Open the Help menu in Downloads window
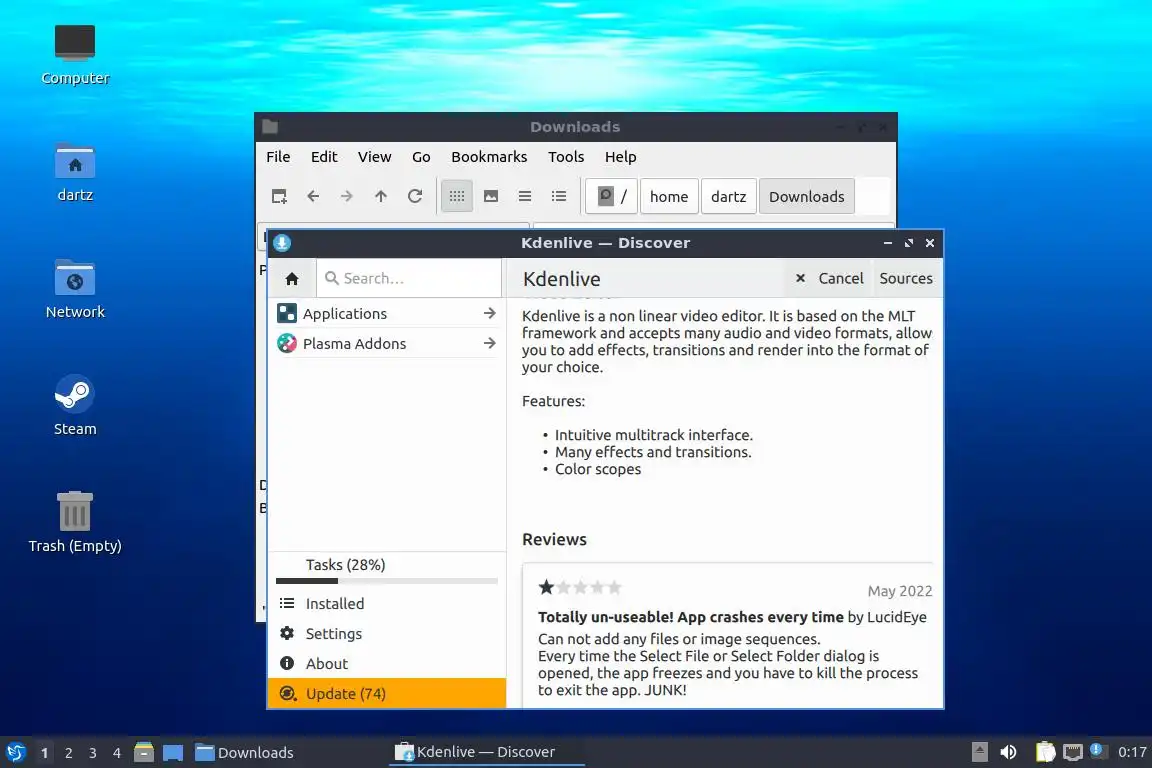The width and height of the screenshot is (1152, 768). pyautogui.click(x=621, y=157)
